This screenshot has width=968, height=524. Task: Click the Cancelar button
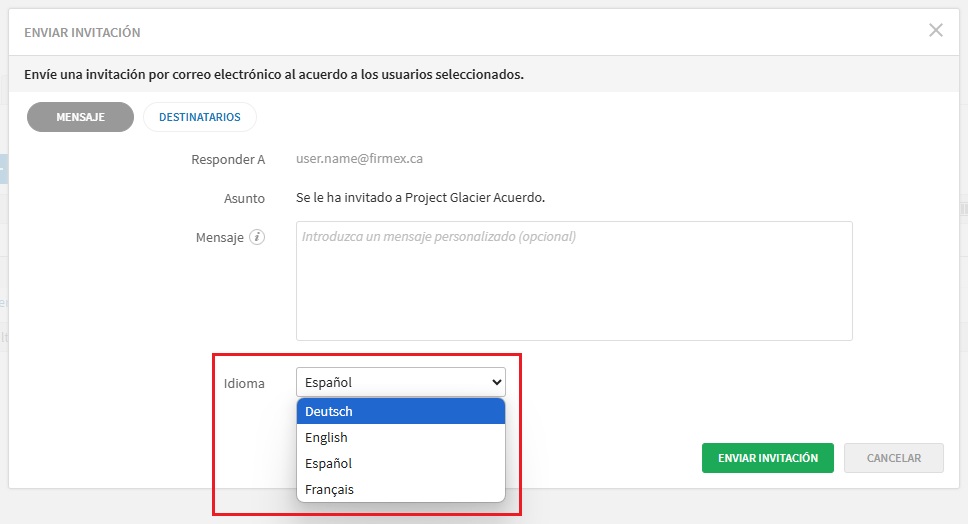893,458
